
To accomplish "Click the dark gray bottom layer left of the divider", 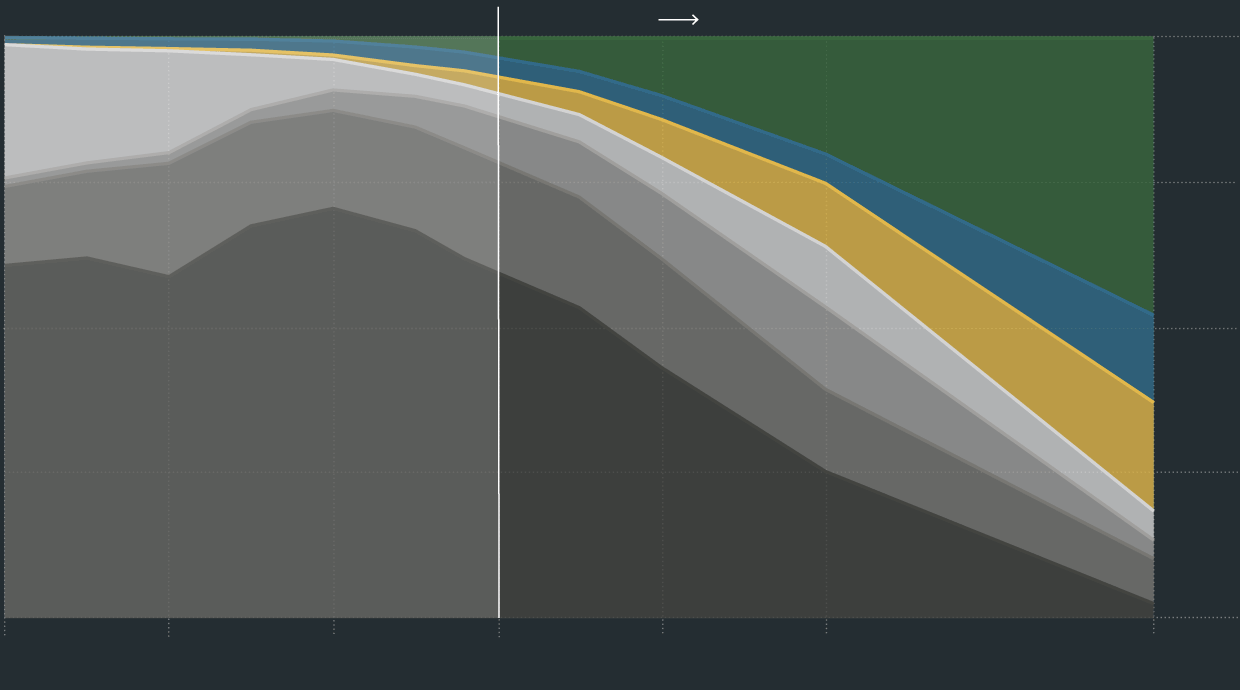I will (x=250, y=450).
